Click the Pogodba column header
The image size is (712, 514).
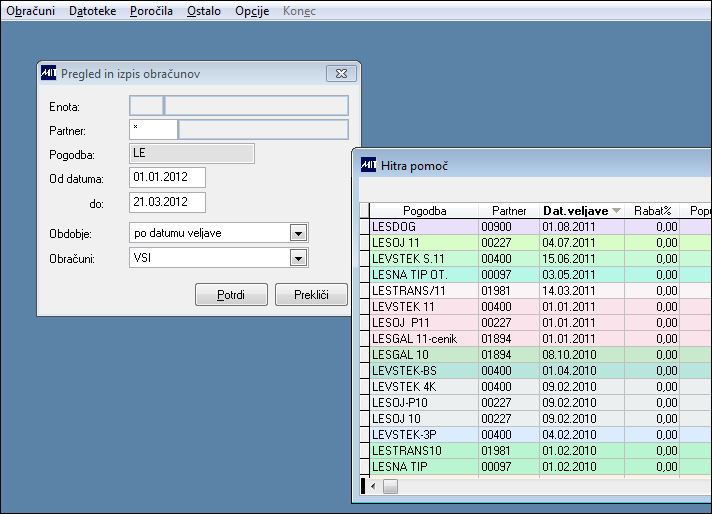point(424,211)
